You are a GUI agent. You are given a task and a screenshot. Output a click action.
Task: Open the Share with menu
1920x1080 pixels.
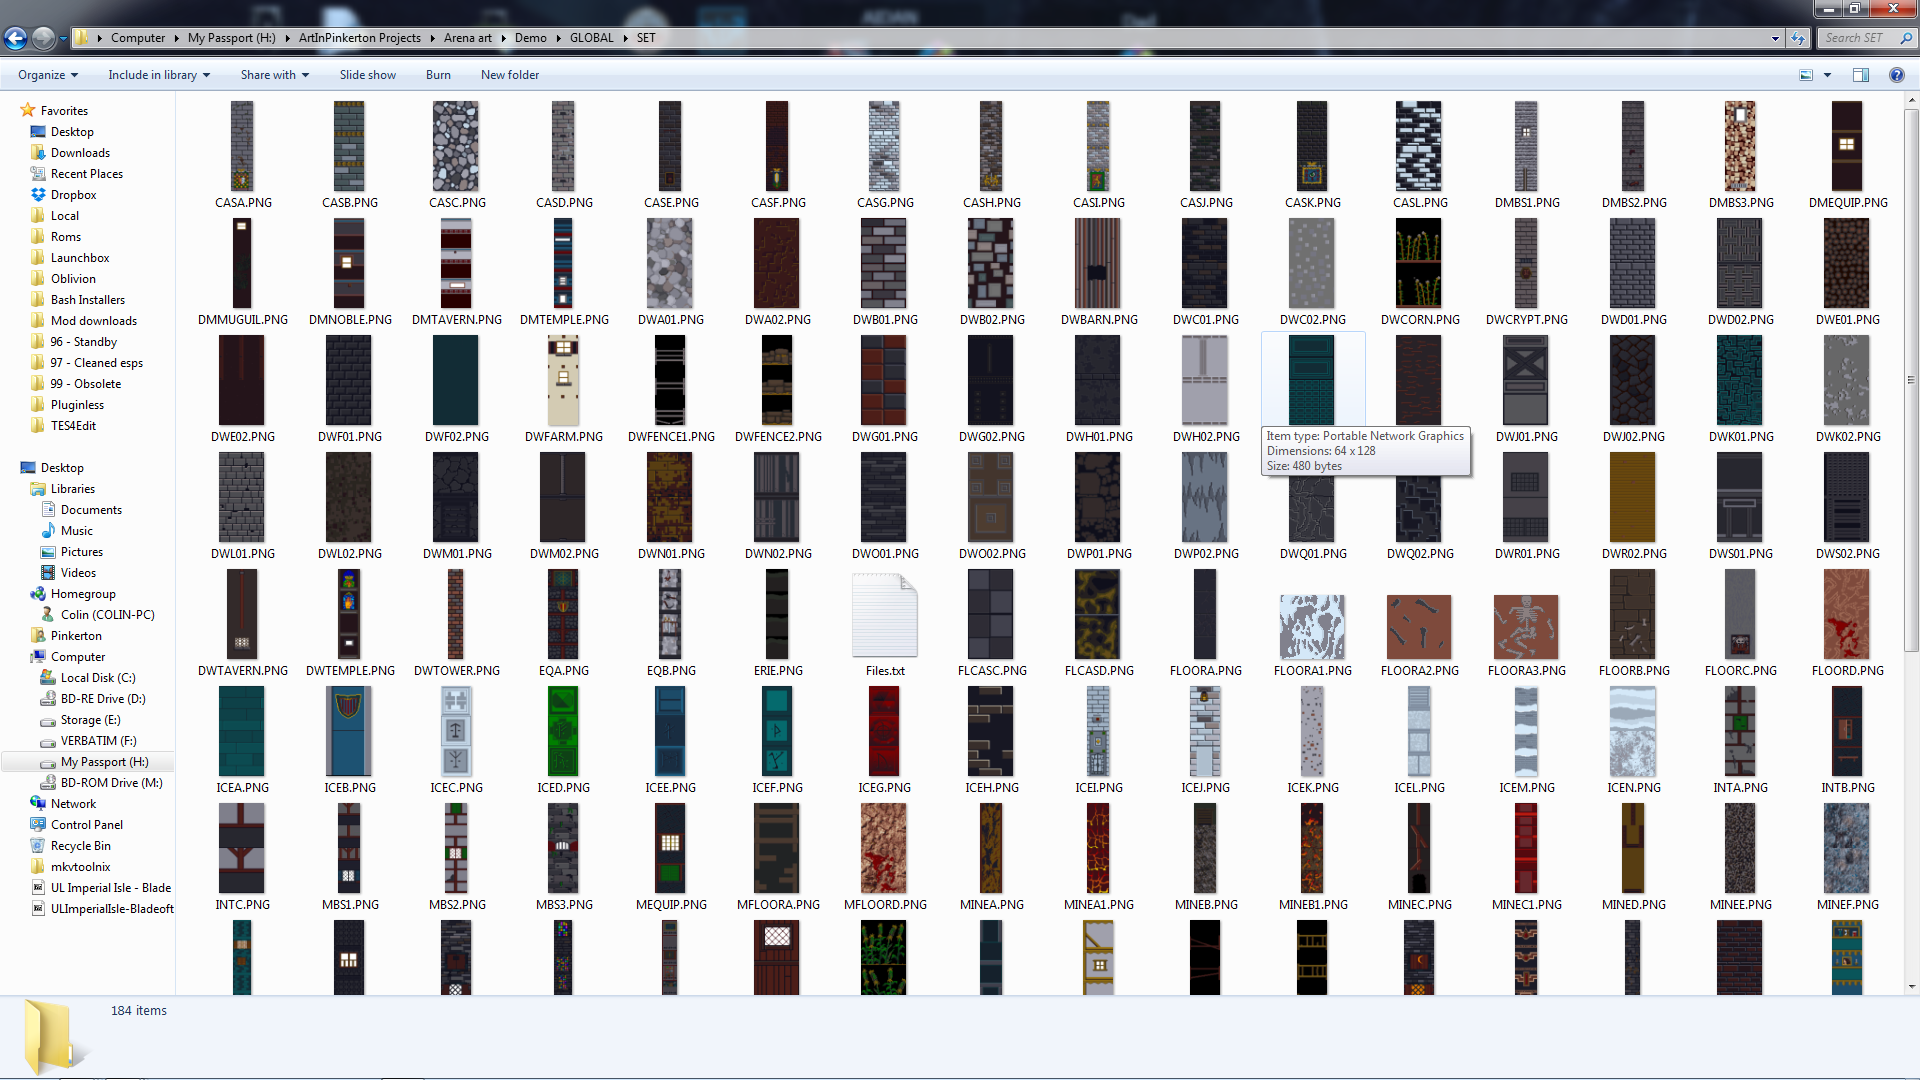(274, 75)
